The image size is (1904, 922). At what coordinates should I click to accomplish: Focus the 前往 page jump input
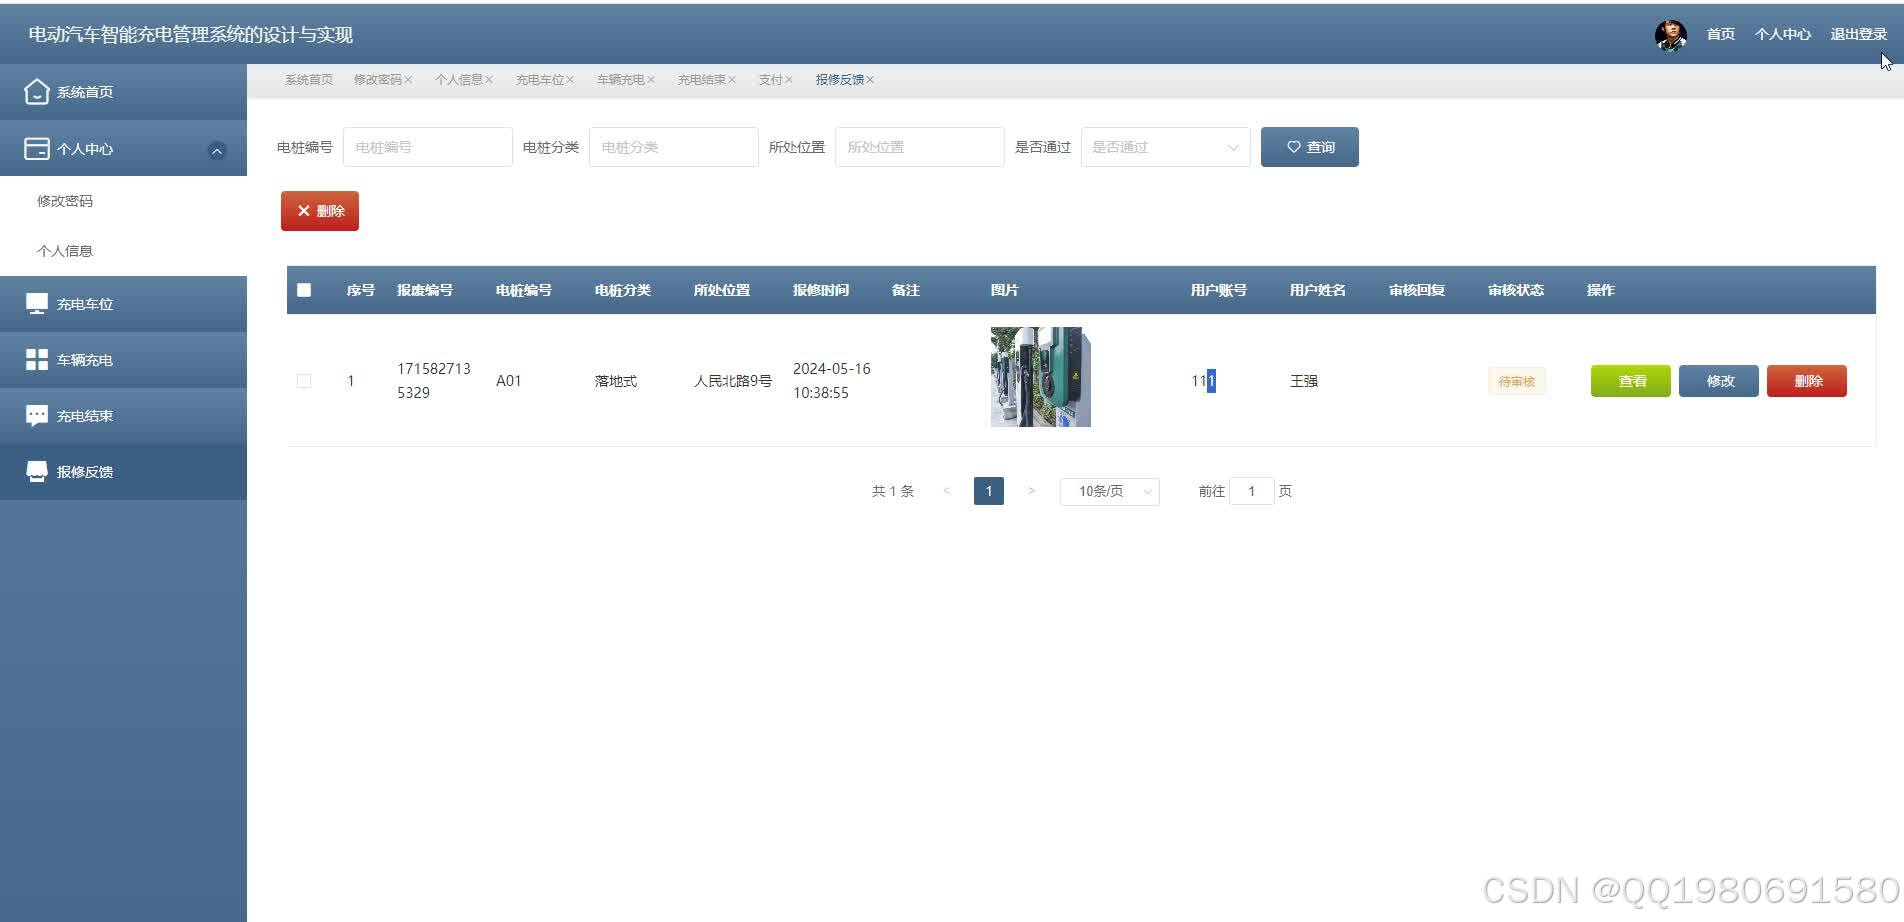[1252, 491]
